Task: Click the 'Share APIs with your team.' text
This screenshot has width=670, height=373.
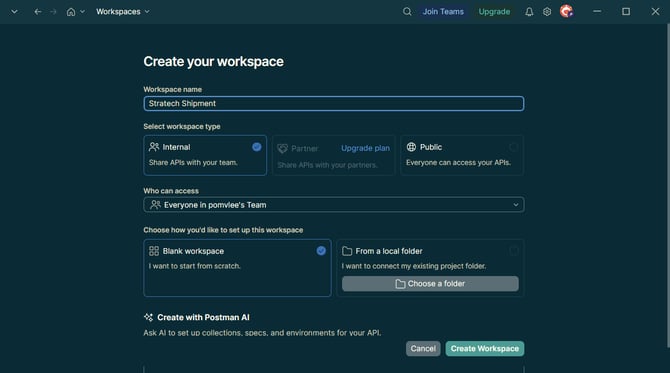Action: click(193, 162)
